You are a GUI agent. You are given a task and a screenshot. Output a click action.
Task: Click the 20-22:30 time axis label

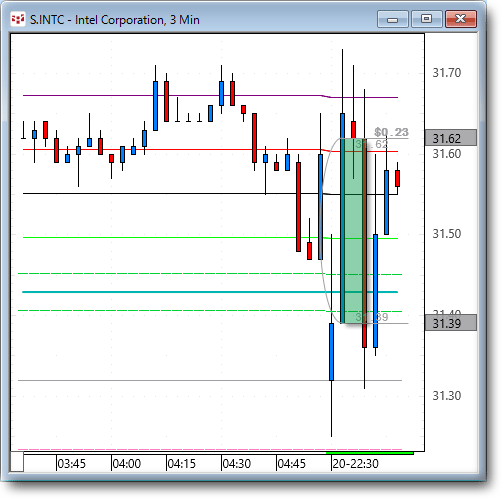(x=355, y=464)
